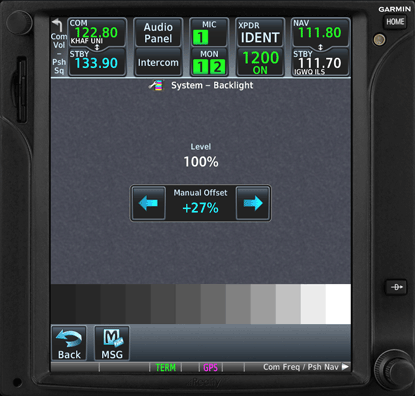Open the Intercom settings
The width and height of the screenshot is (415, 396).
[158, 62]
